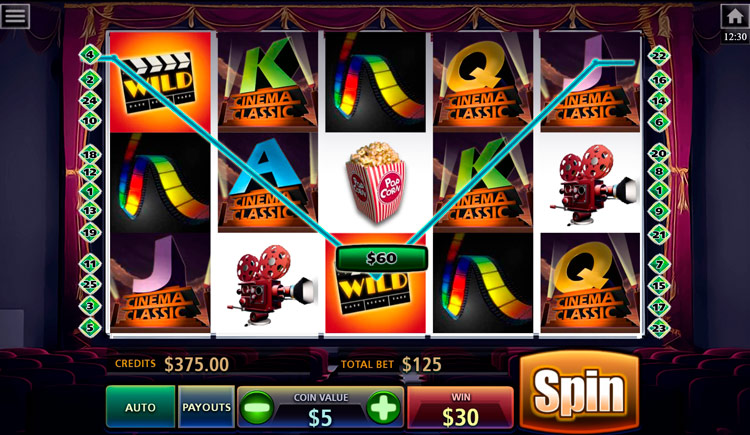Select payline 22 diamond marker
Viewport: 750px width, 435px height.
tap(659, 56)
